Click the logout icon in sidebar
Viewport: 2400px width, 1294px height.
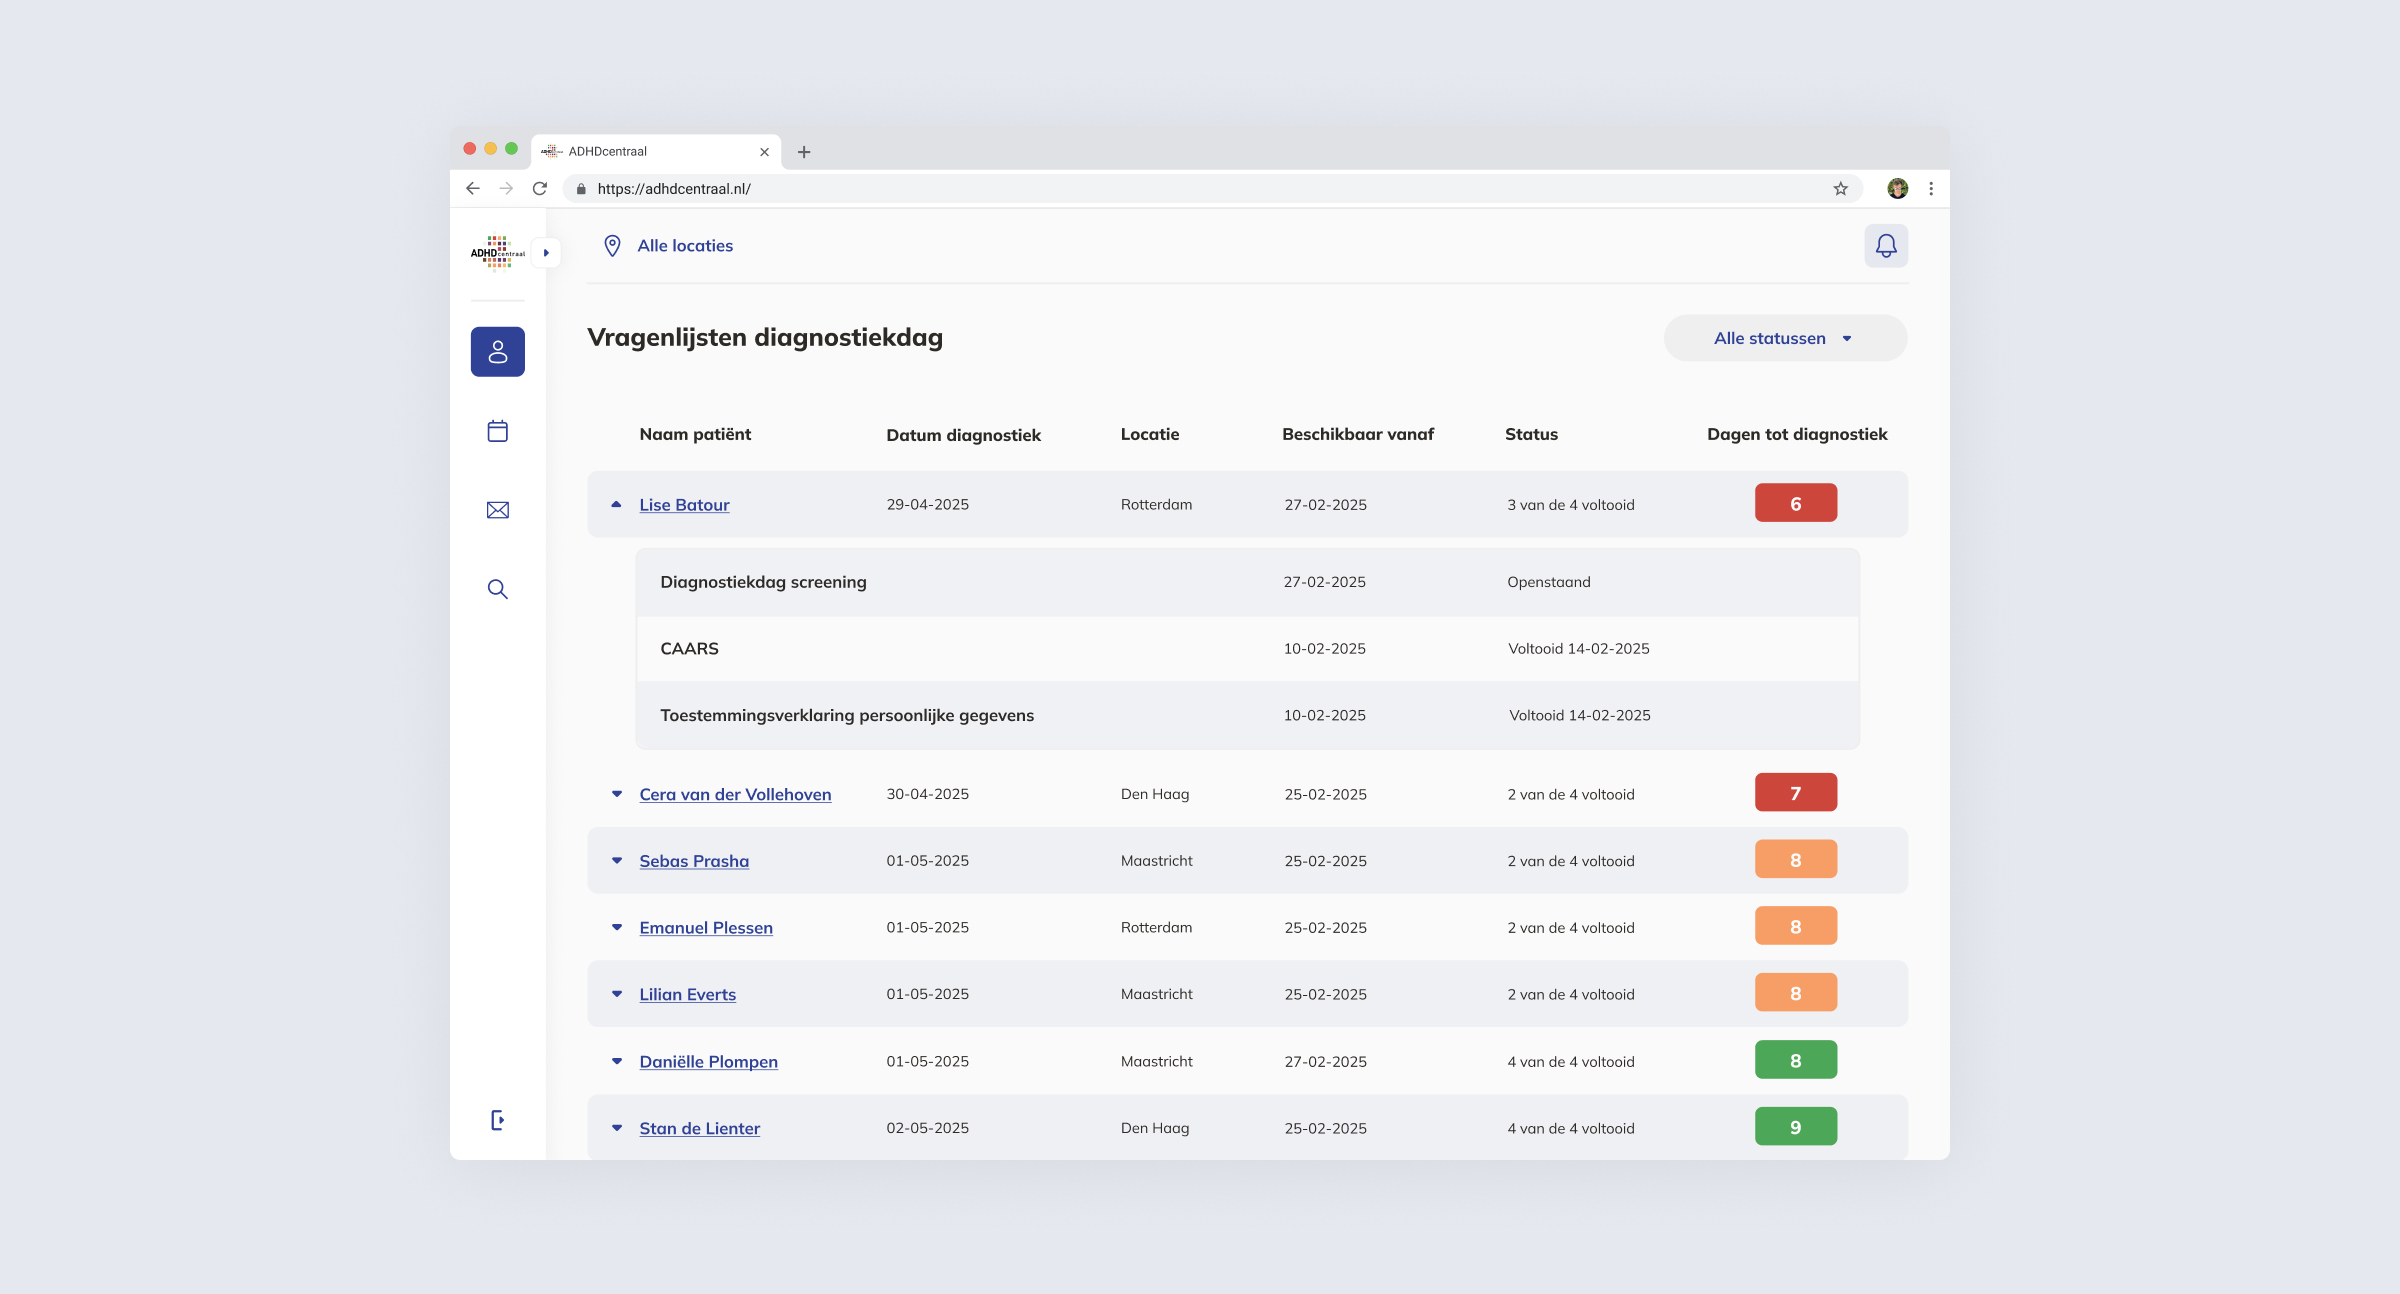(x=497, y=1120)
